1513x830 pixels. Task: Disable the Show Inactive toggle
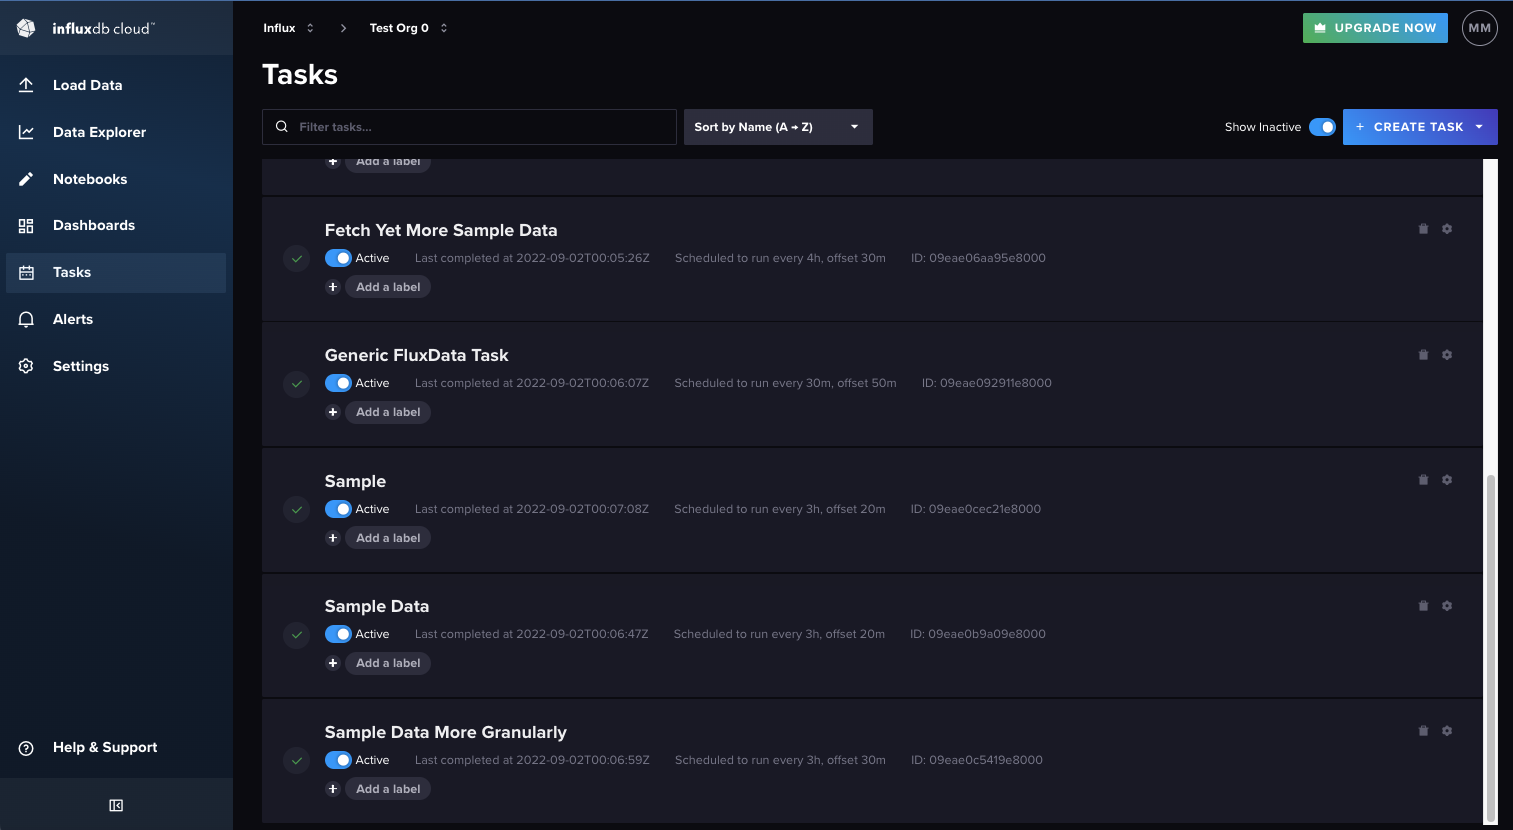click(x=1322, y=127)
